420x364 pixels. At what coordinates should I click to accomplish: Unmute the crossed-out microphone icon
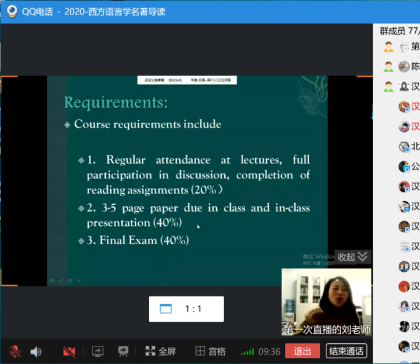click(x=15, y=351)
